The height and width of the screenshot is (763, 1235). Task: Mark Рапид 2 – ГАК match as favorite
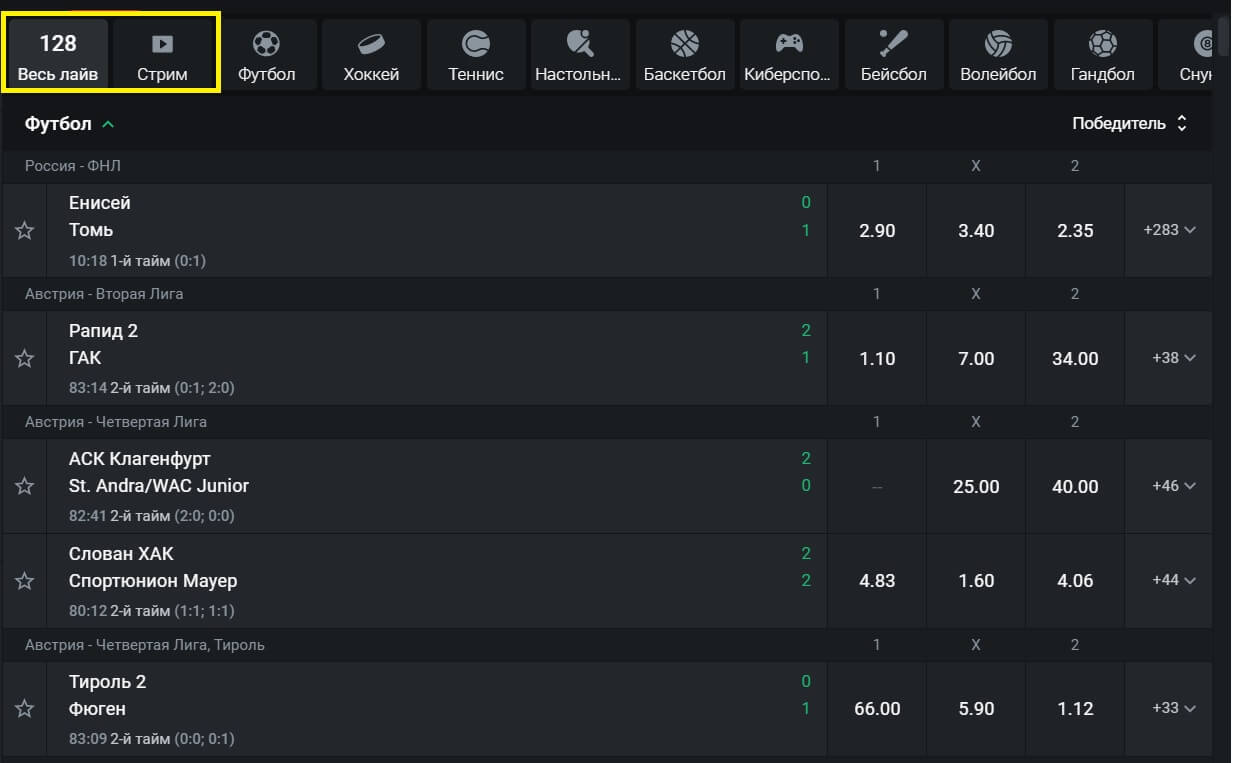click(x=25, y=358)
